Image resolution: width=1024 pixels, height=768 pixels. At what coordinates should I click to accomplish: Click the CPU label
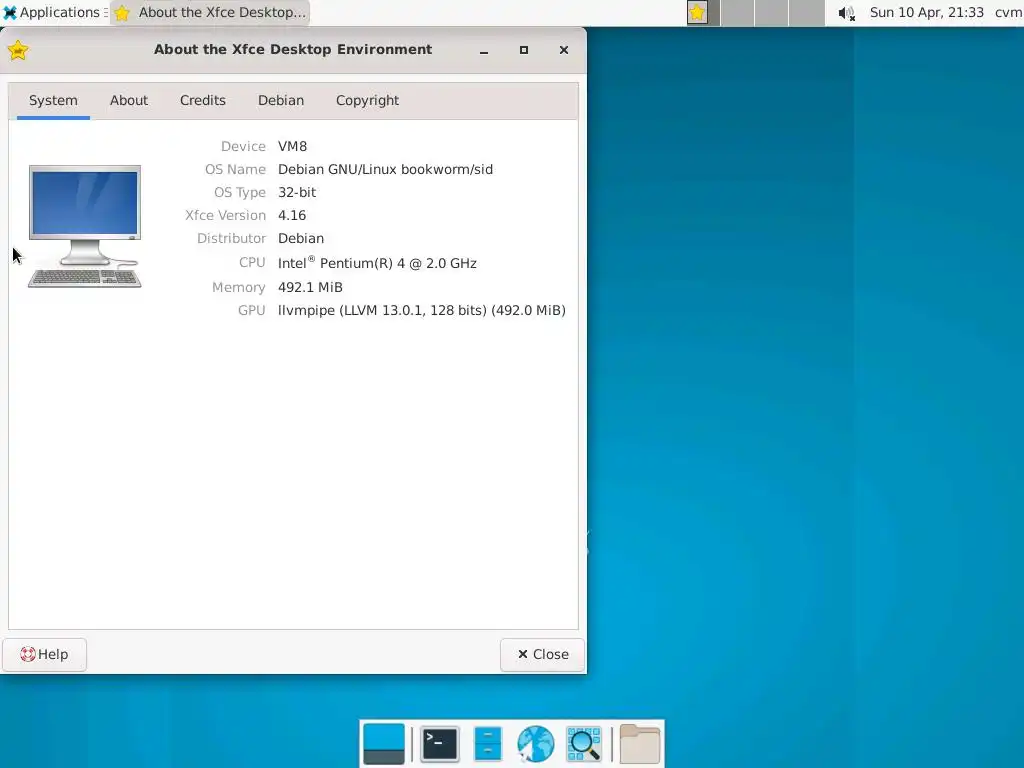252,263
